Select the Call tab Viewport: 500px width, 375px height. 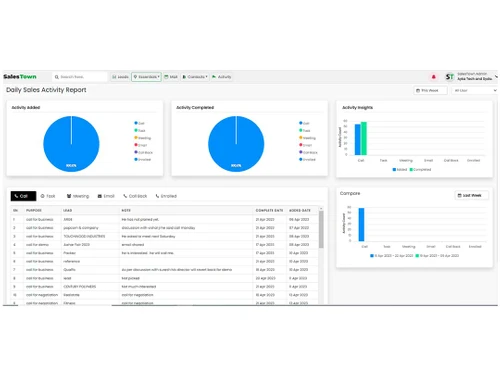(x=23, y=196)
